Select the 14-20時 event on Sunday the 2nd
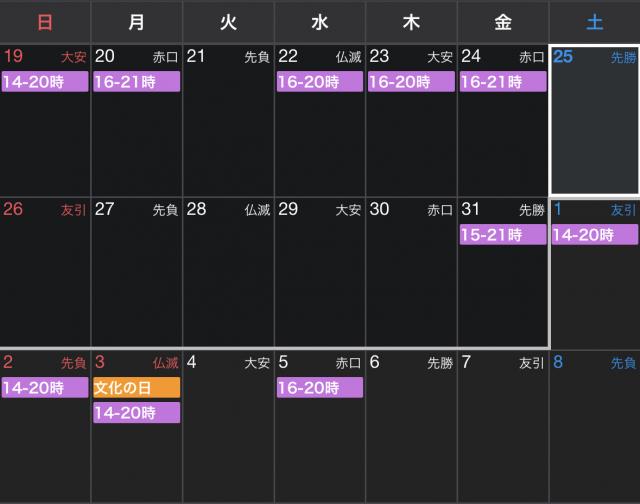640x504 pixels. coord(45,388)
